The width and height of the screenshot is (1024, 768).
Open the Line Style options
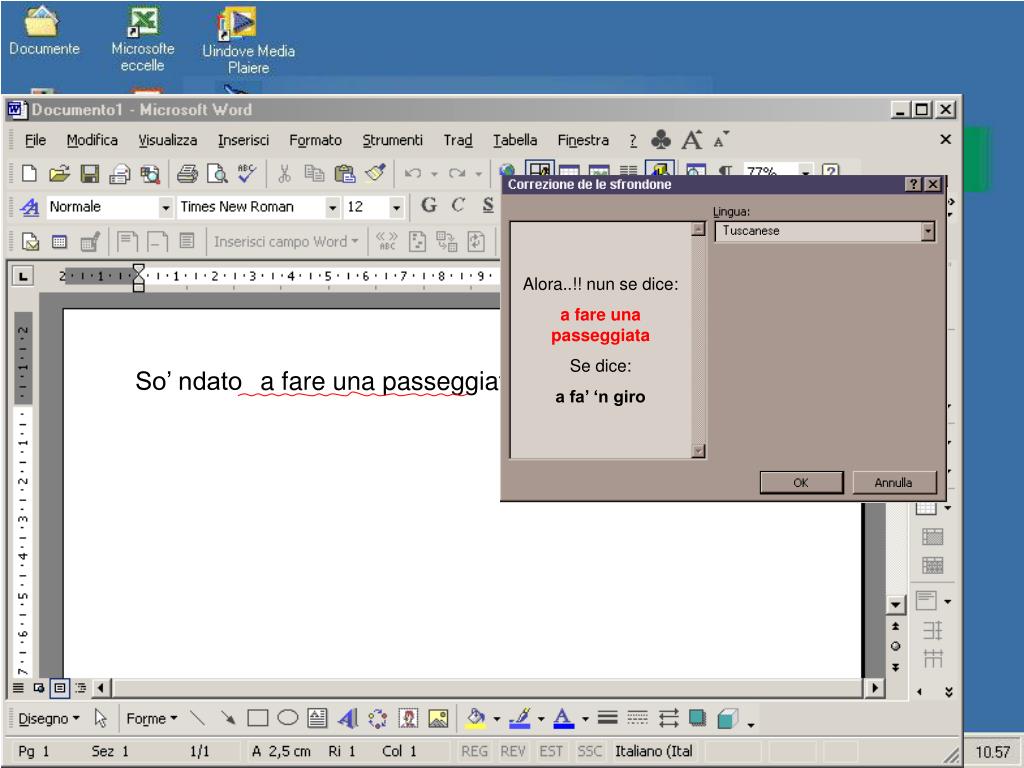[607, 718]
